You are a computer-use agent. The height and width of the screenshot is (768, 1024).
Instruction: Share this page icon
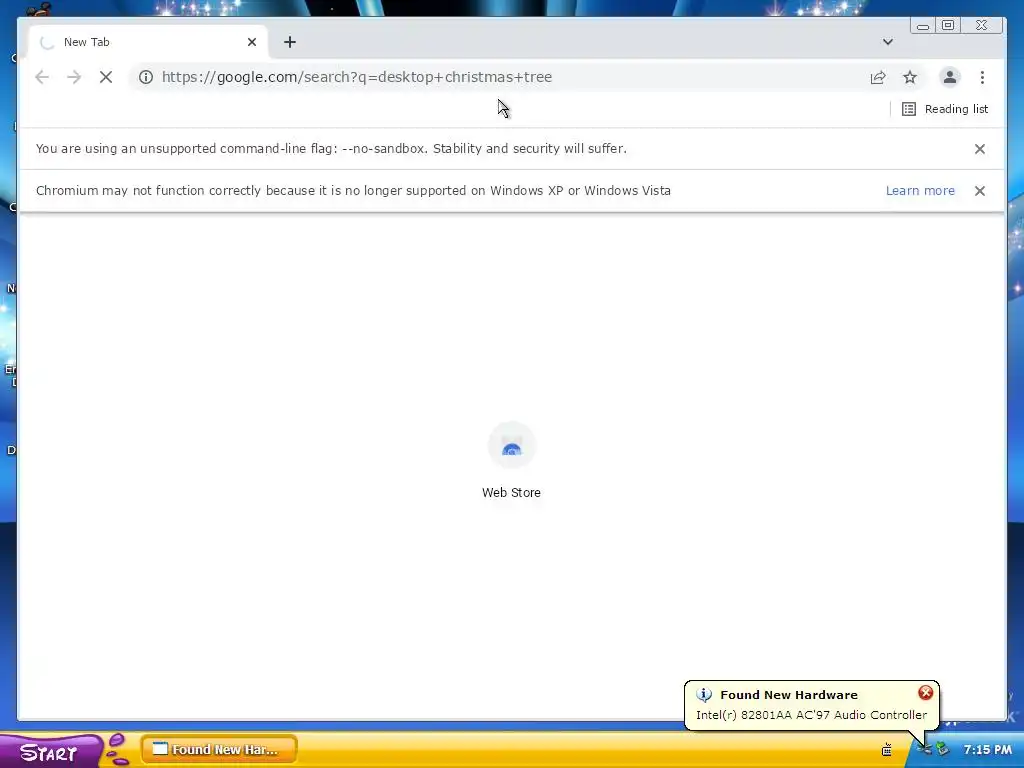(878, 77)
